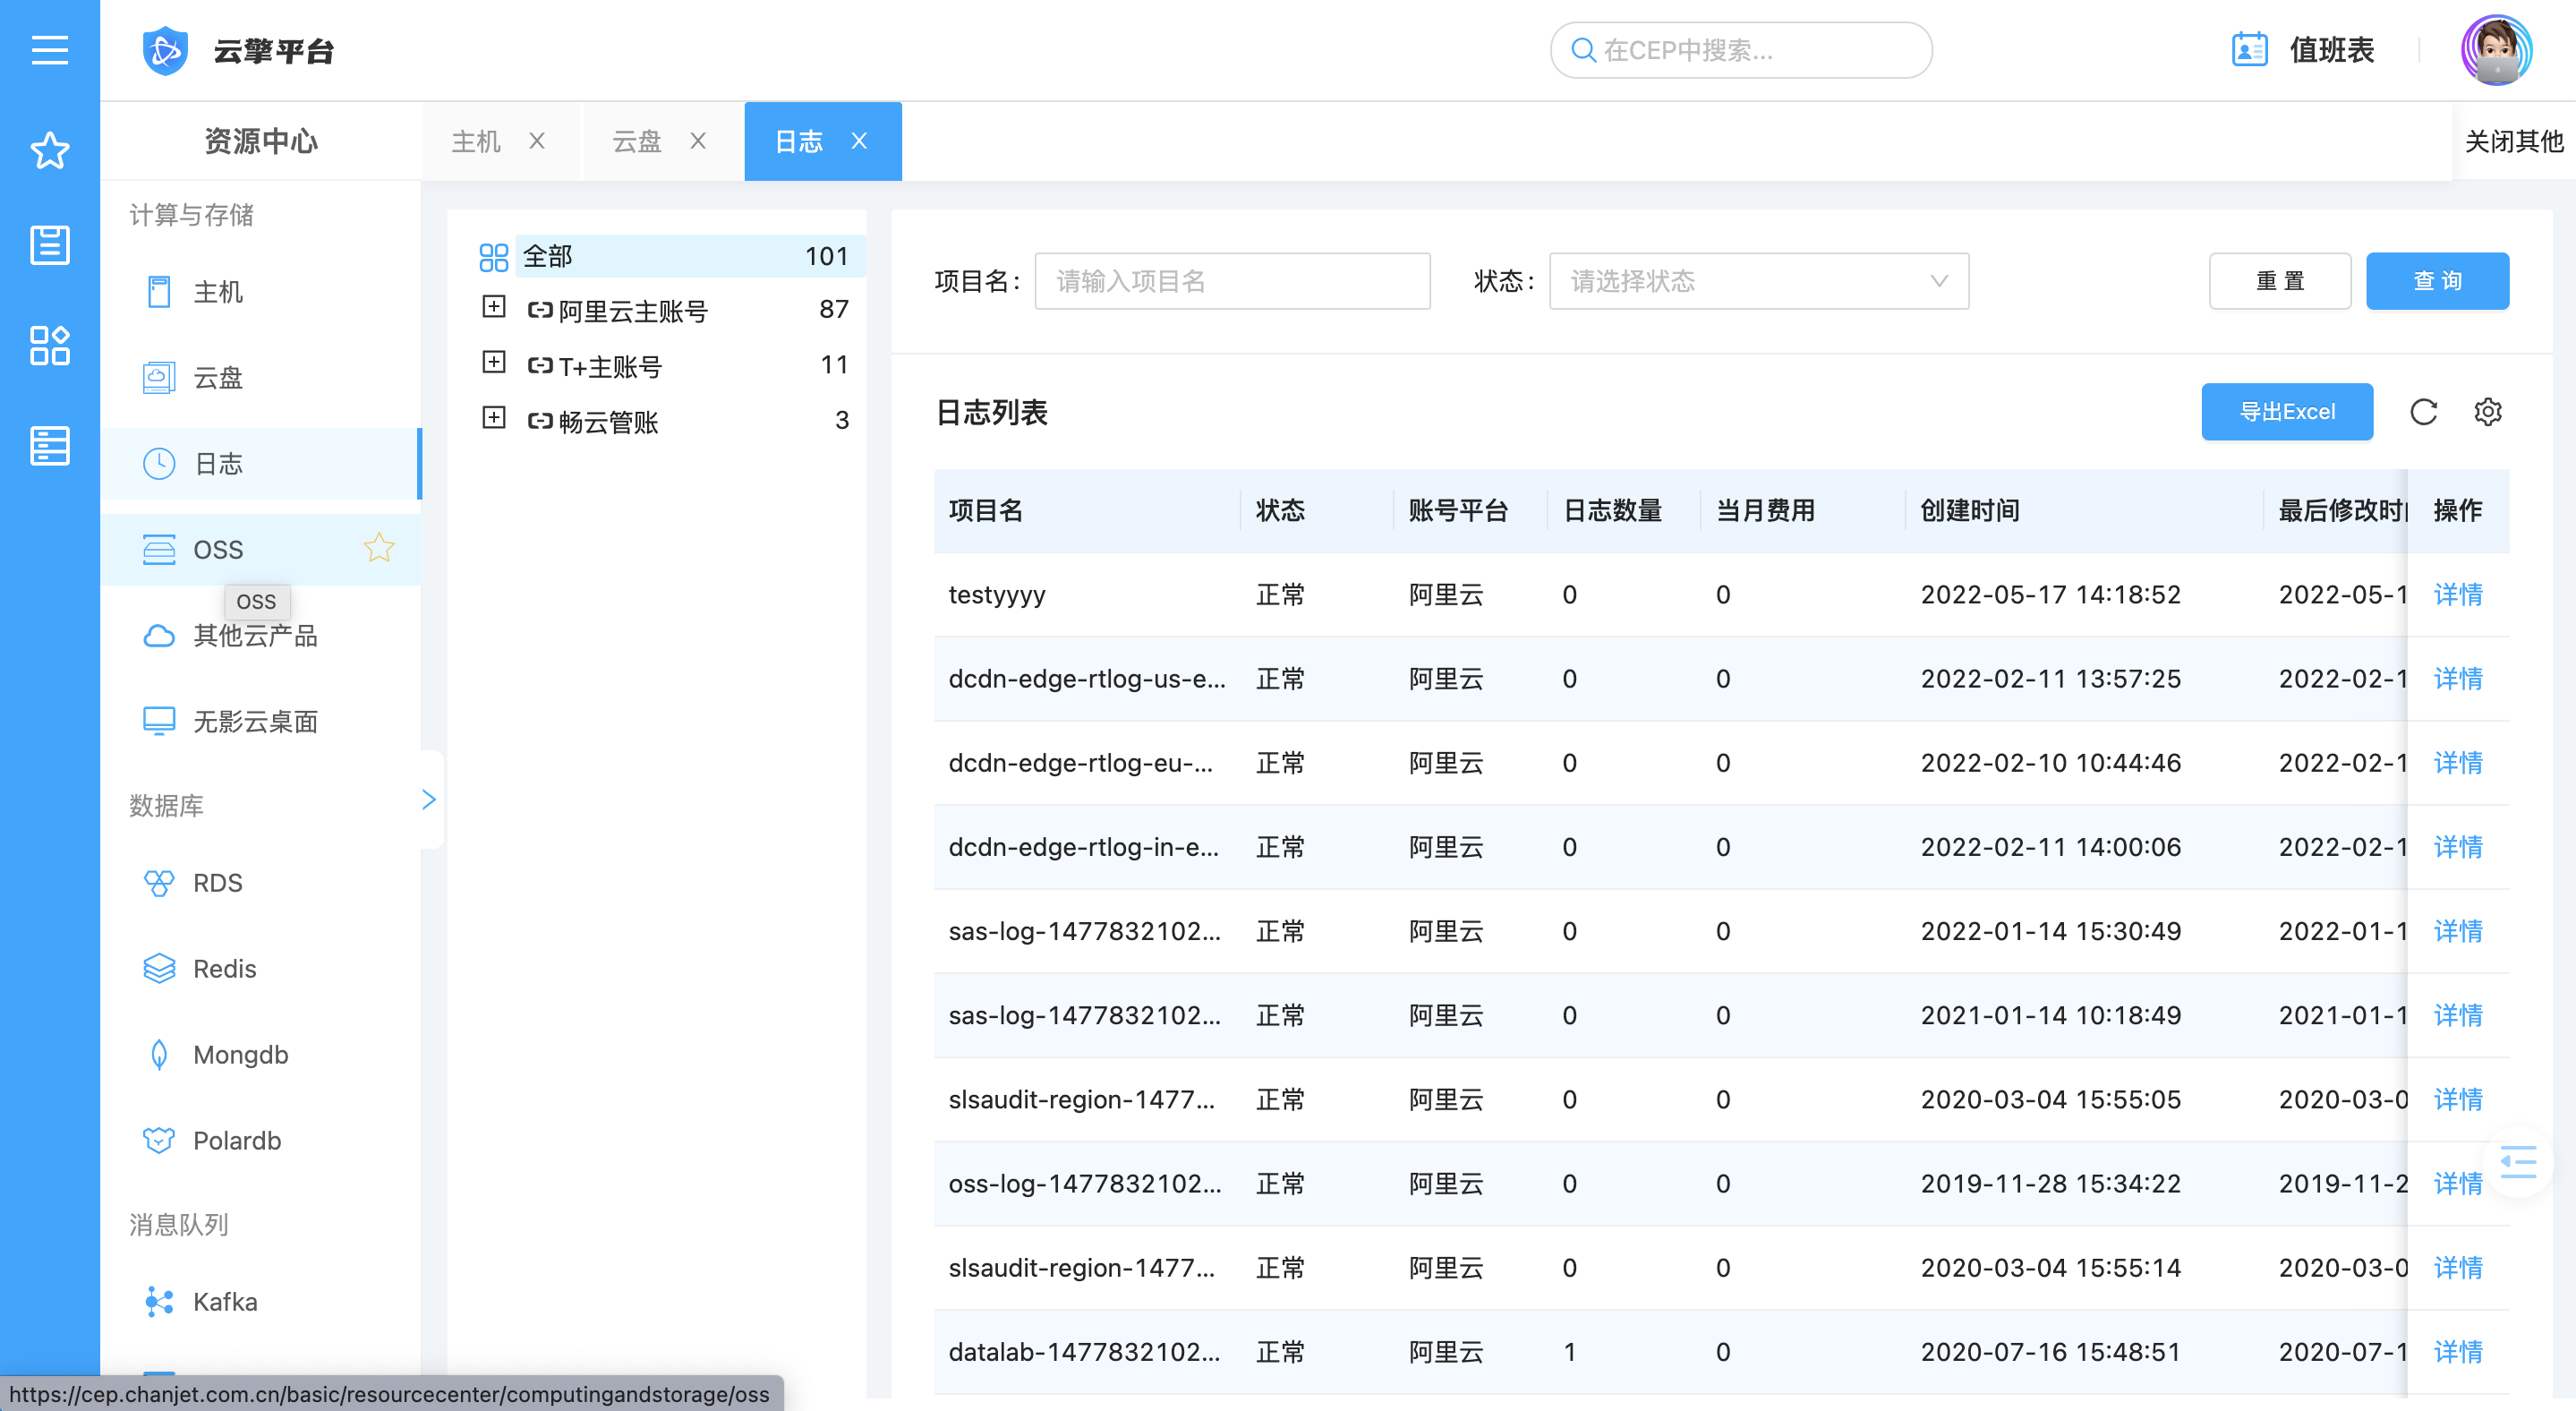
Task: Click the document list icon in left rail
Action: pos(49,244)
